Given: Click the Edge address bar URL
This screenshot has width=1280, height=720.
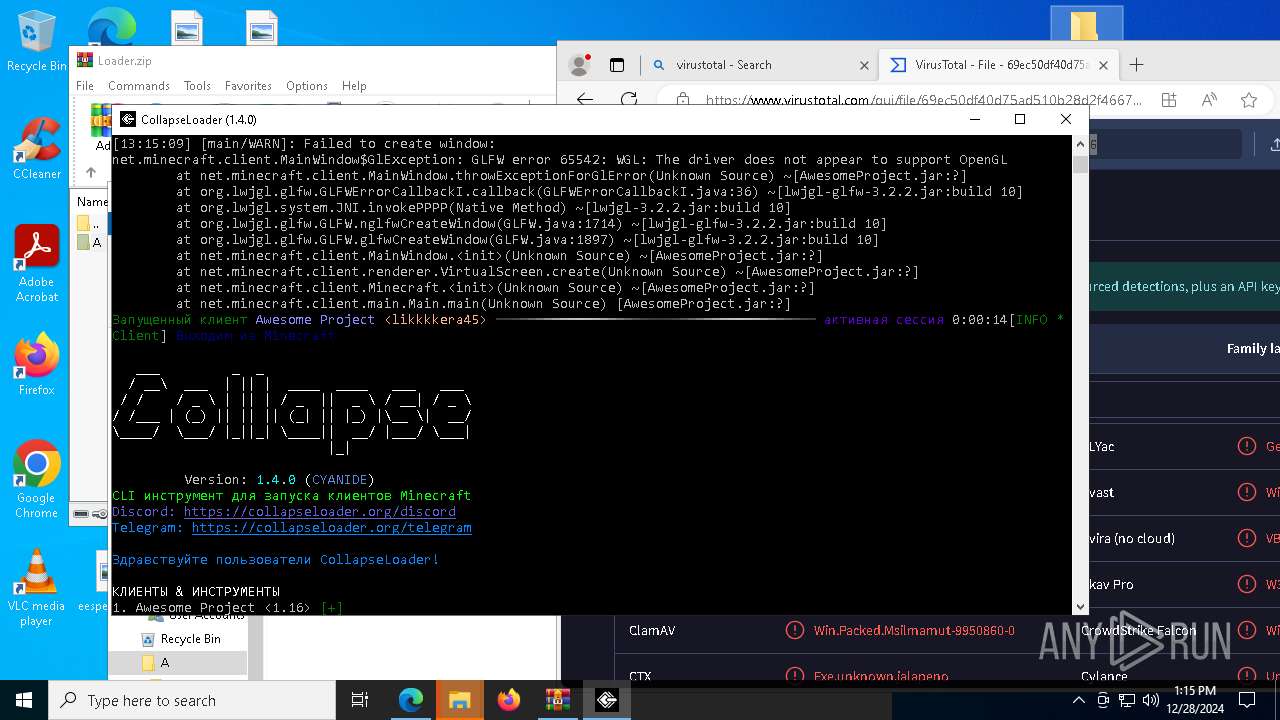Looking at the screenshot, I should (x=924, y=100).
